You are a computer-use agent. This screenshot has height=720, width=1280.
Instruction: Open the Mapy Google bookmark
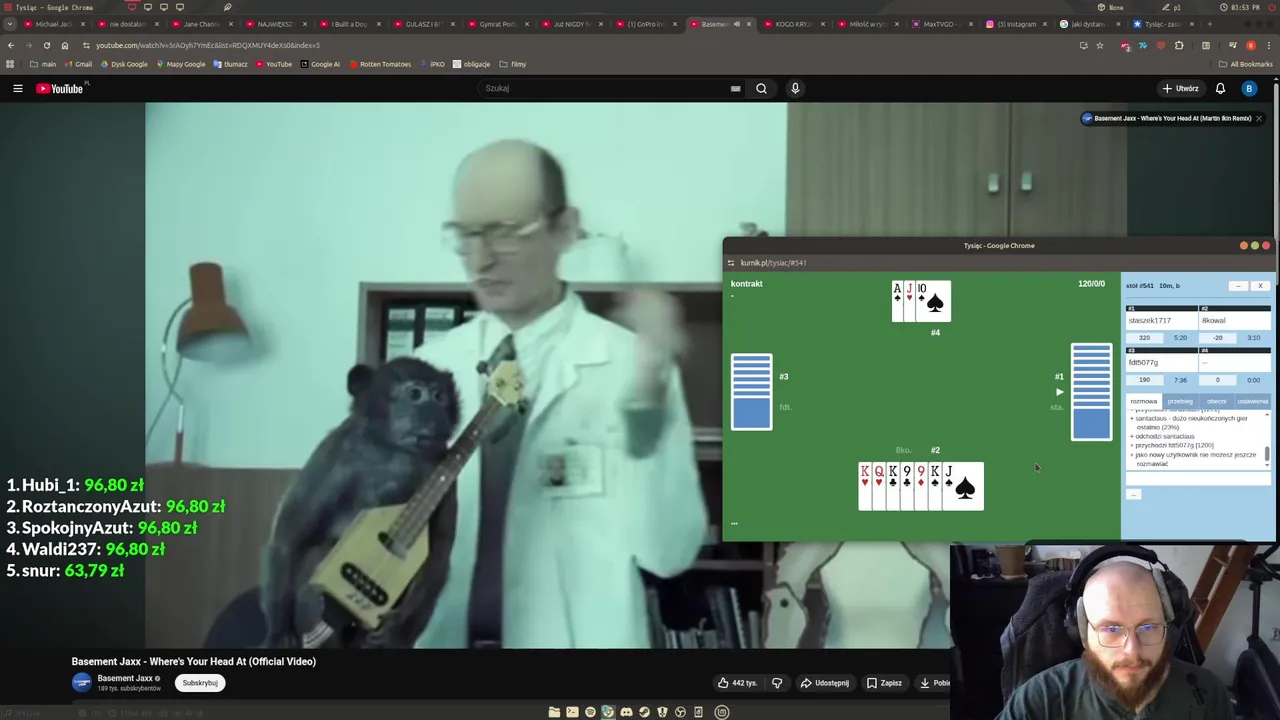point(180,64)
